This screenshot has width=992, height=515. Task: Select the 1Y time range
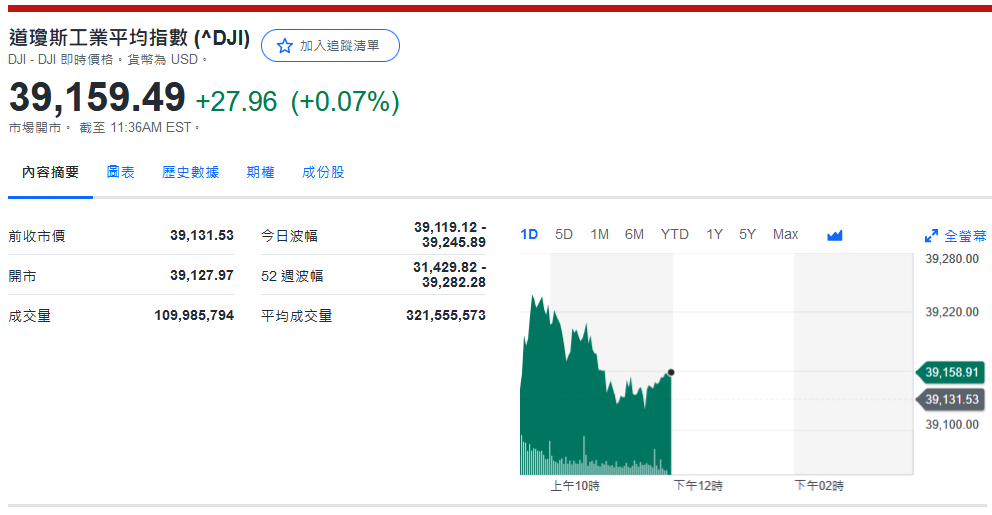[x=714, y=234]
